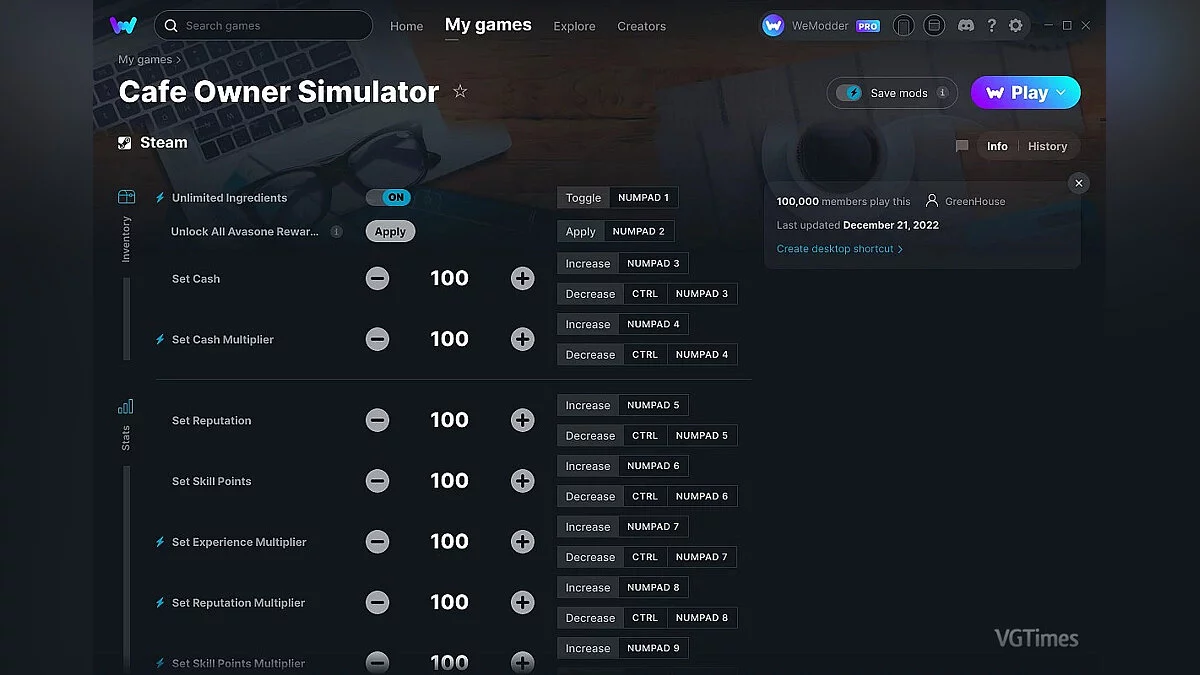Screen dimensions: 1200x675
Task: Click the WeMod logo icon
Action: pos(124,25)
